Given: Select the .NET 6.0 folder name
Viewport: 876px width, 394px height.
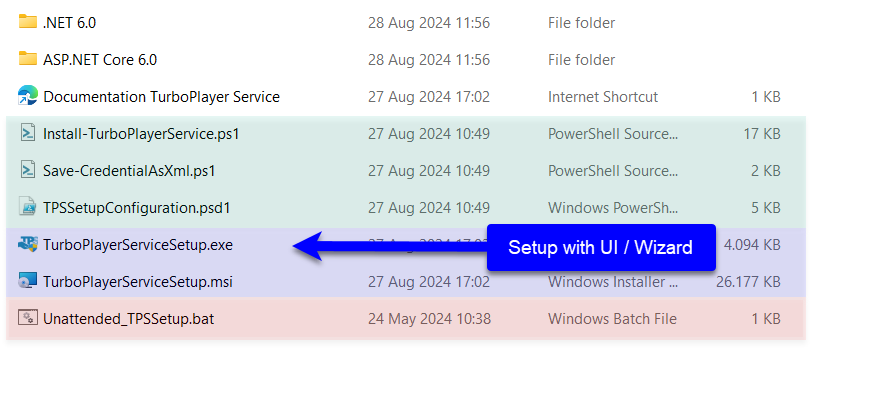Looking at the screenshot, I should [69, 23].
